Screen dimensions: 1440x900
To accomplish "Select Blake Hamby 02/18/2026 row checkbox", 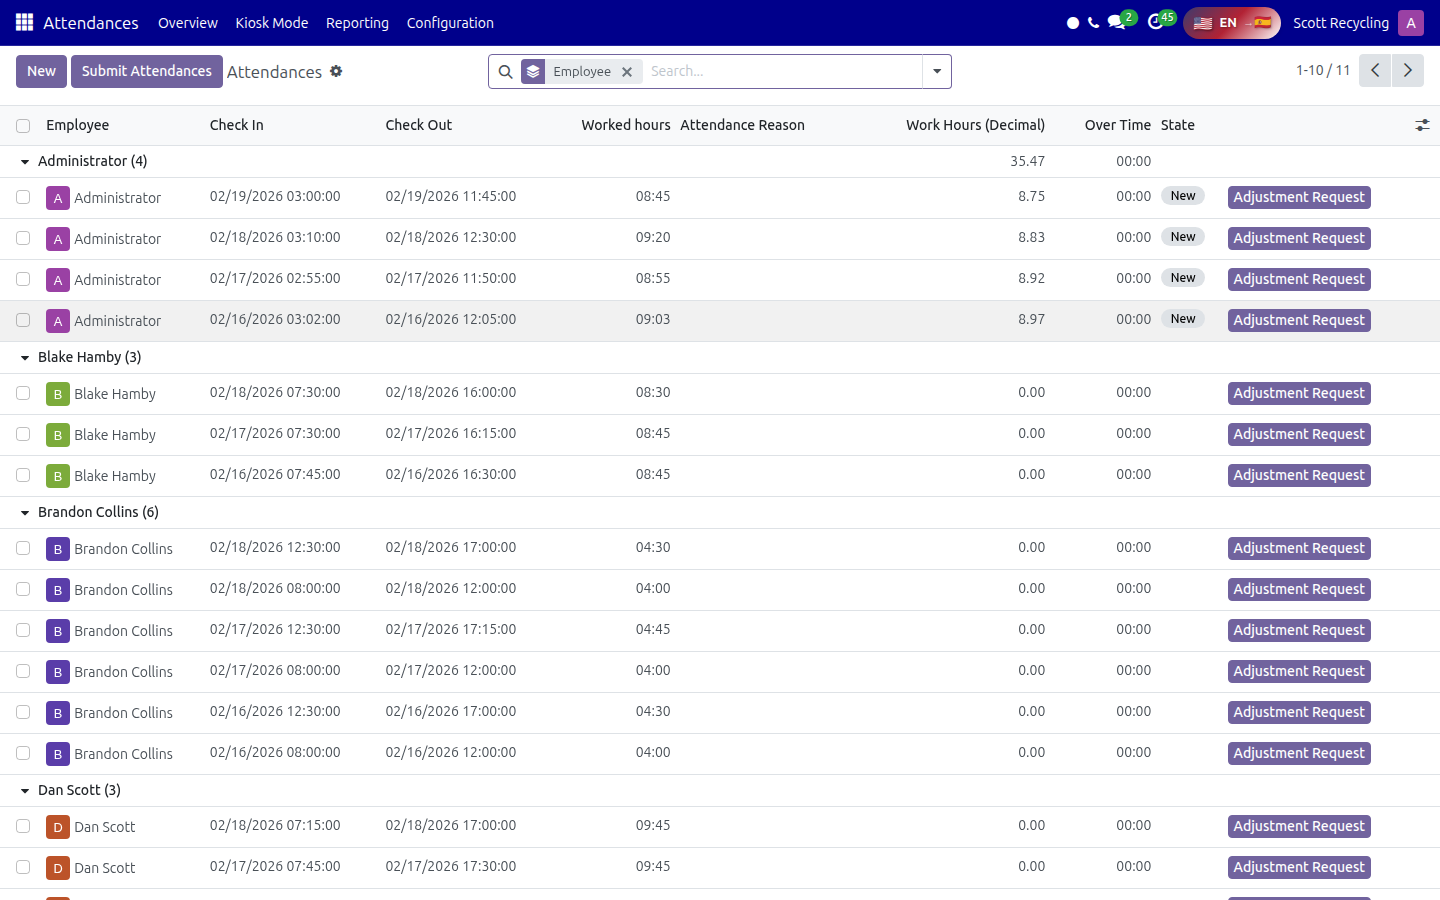I will coord(23,393).
